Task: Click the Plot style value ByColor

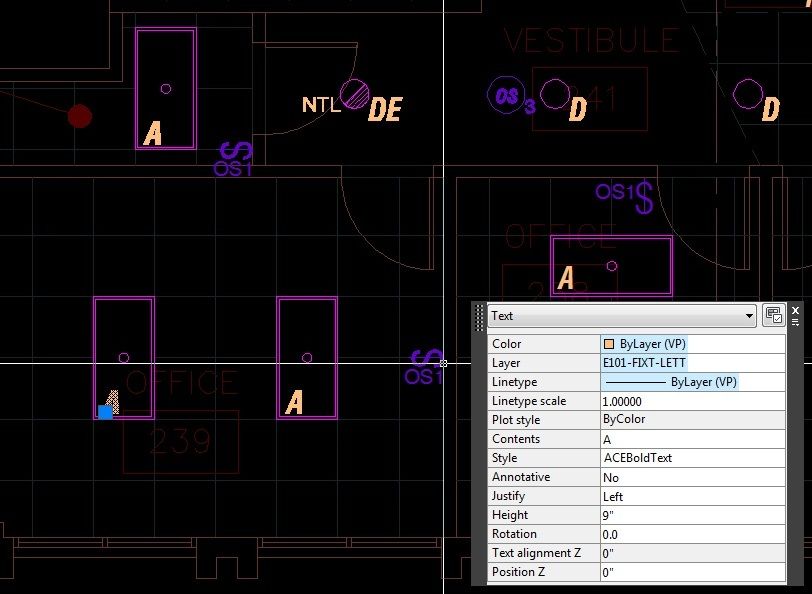Action: [690, 419]
